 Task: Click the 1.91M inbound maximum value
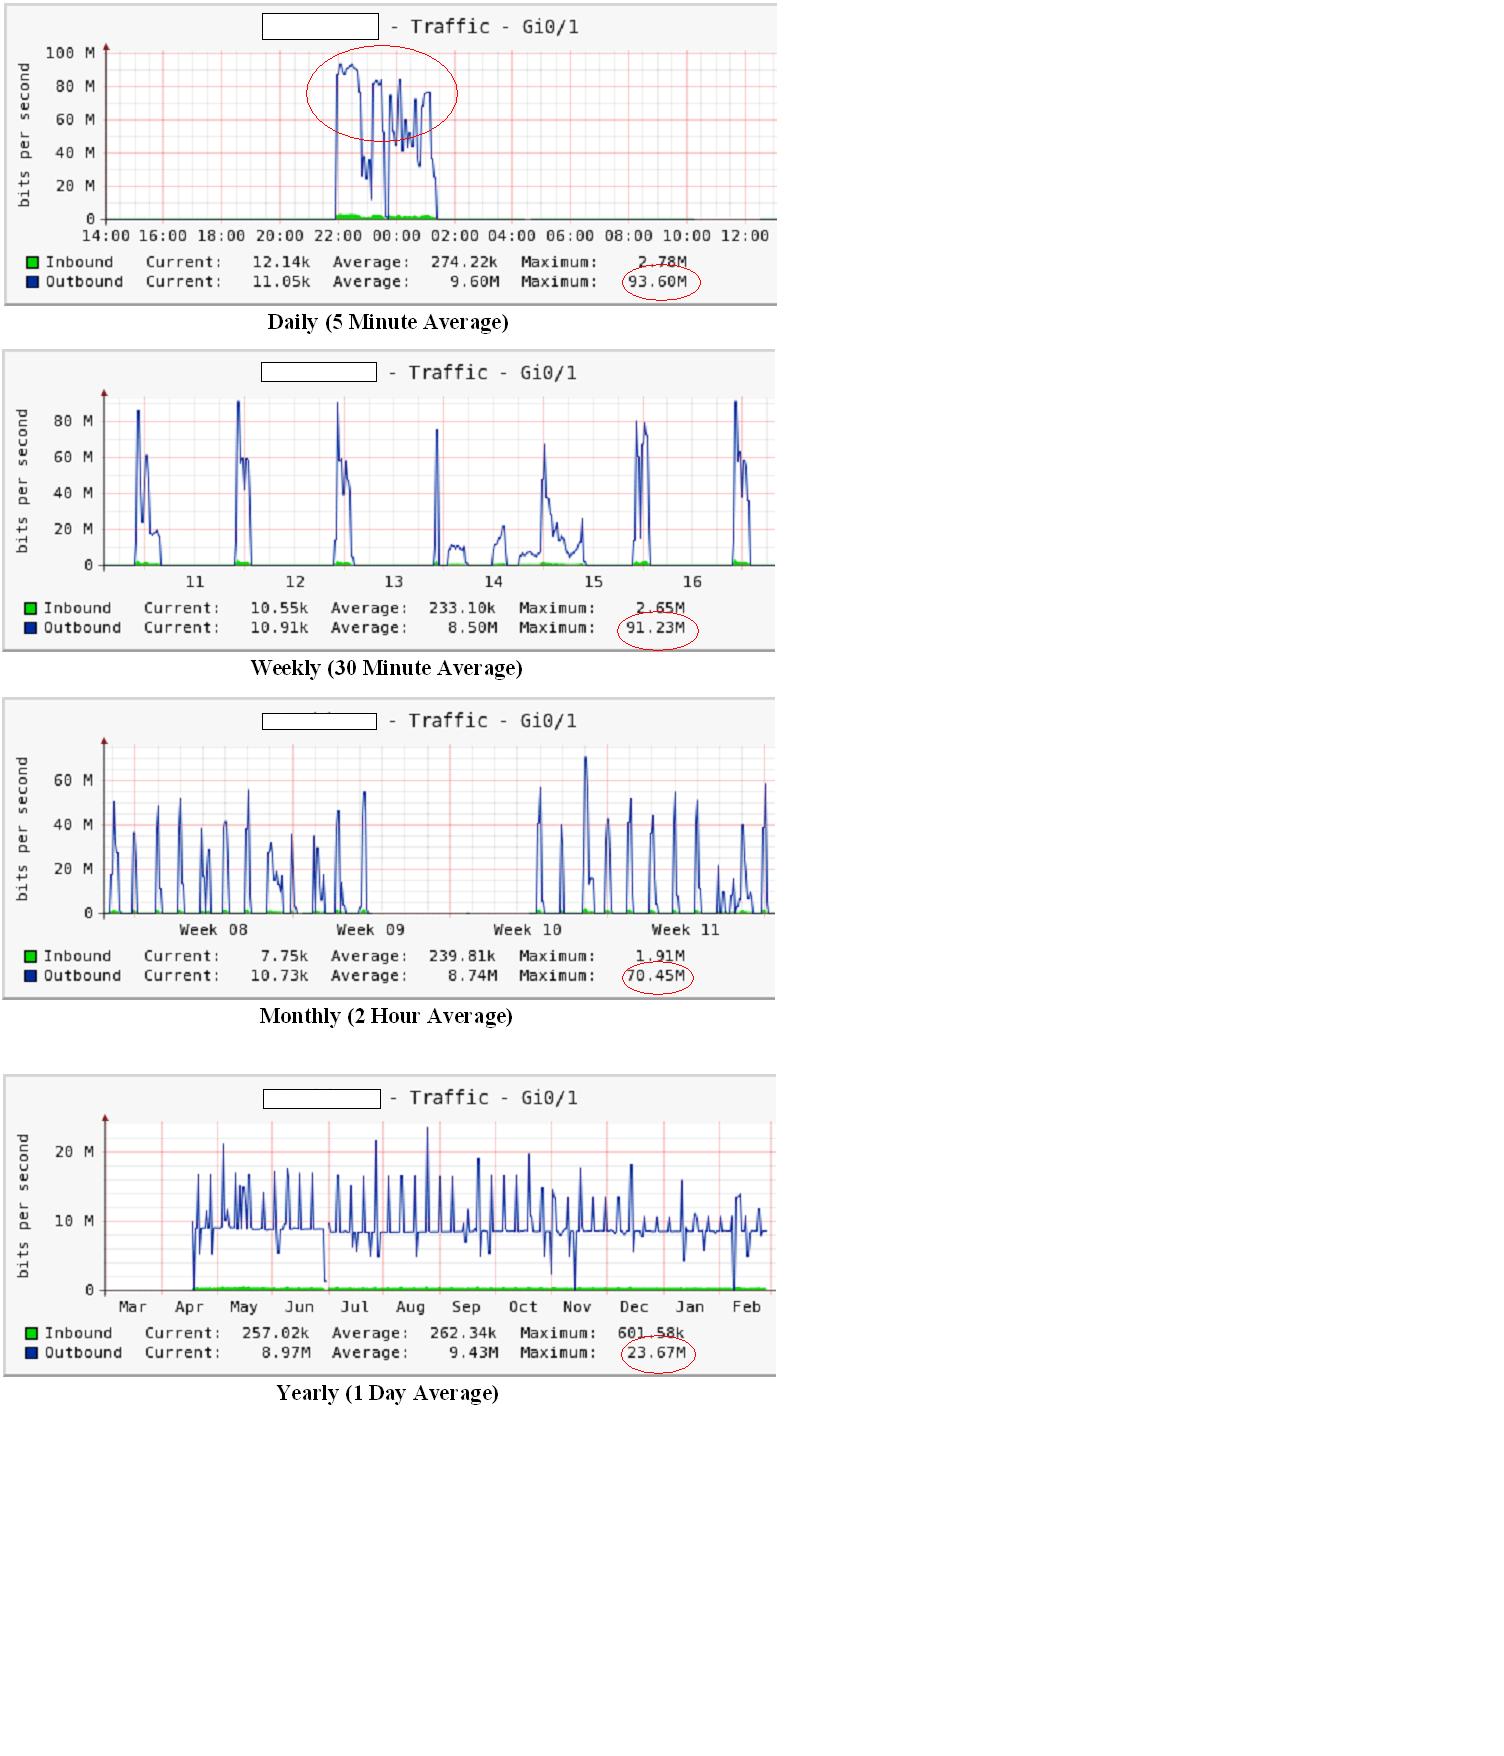click(660, 957)
